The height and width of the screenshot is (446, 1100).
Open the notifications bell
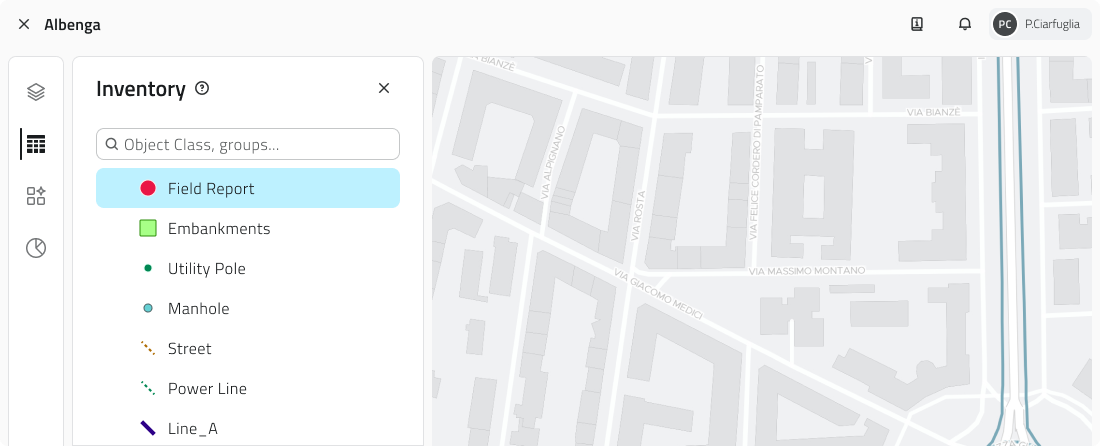[x=965, y=24]
